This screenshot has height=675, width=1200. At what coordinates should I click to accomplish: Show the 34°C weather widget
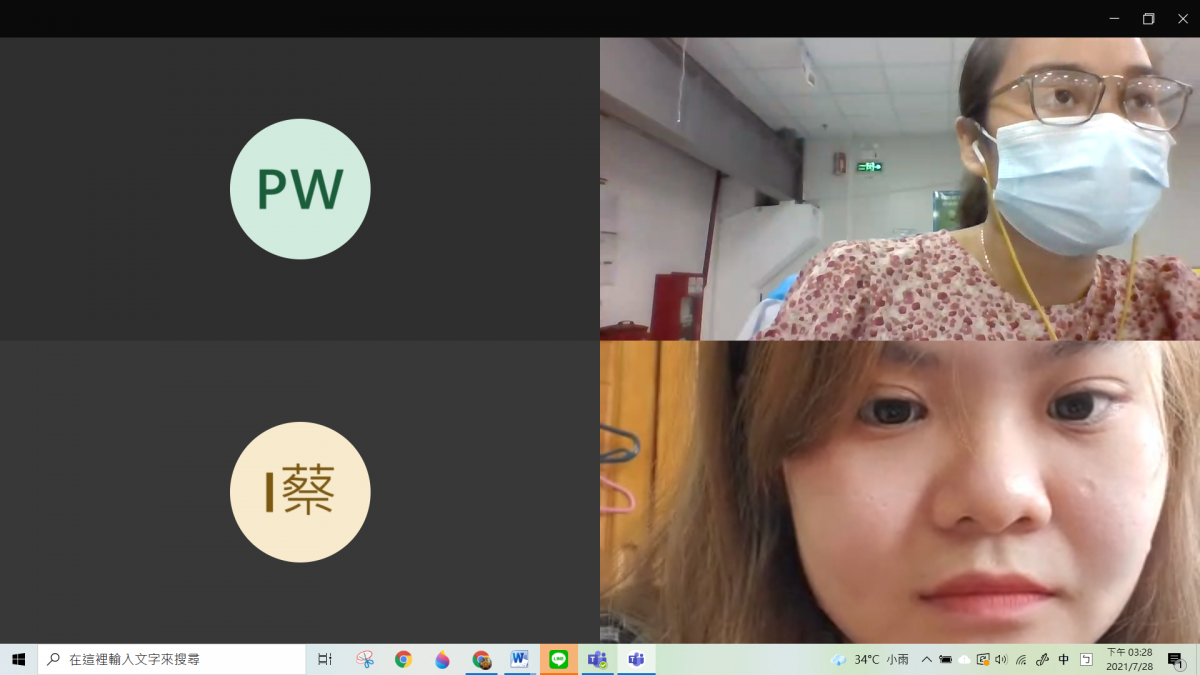[870, 659]
